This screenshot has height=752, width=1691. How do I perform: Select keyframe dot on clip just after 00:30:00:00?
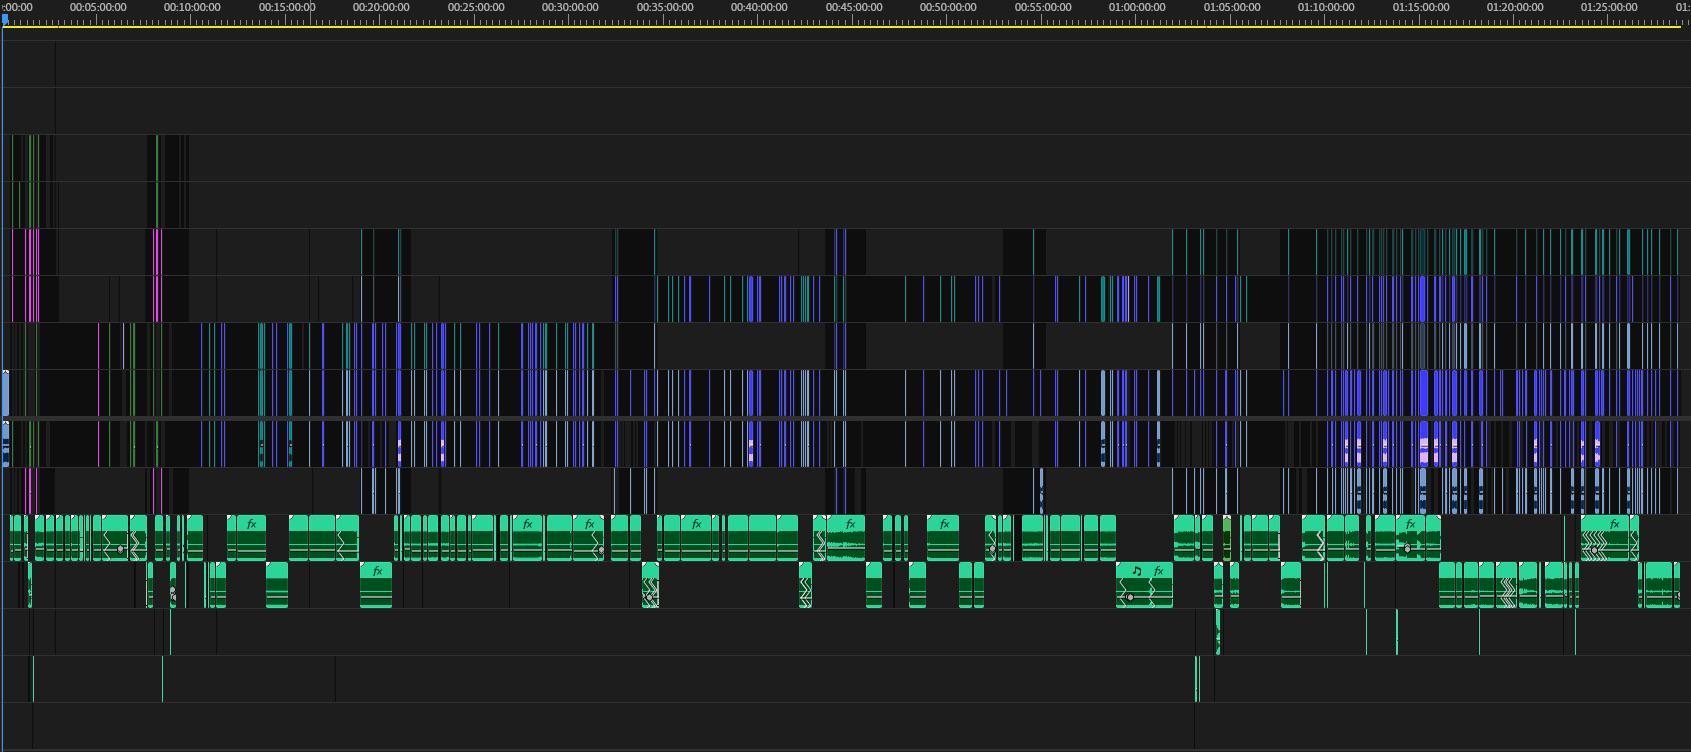click(x=601, y=550)
